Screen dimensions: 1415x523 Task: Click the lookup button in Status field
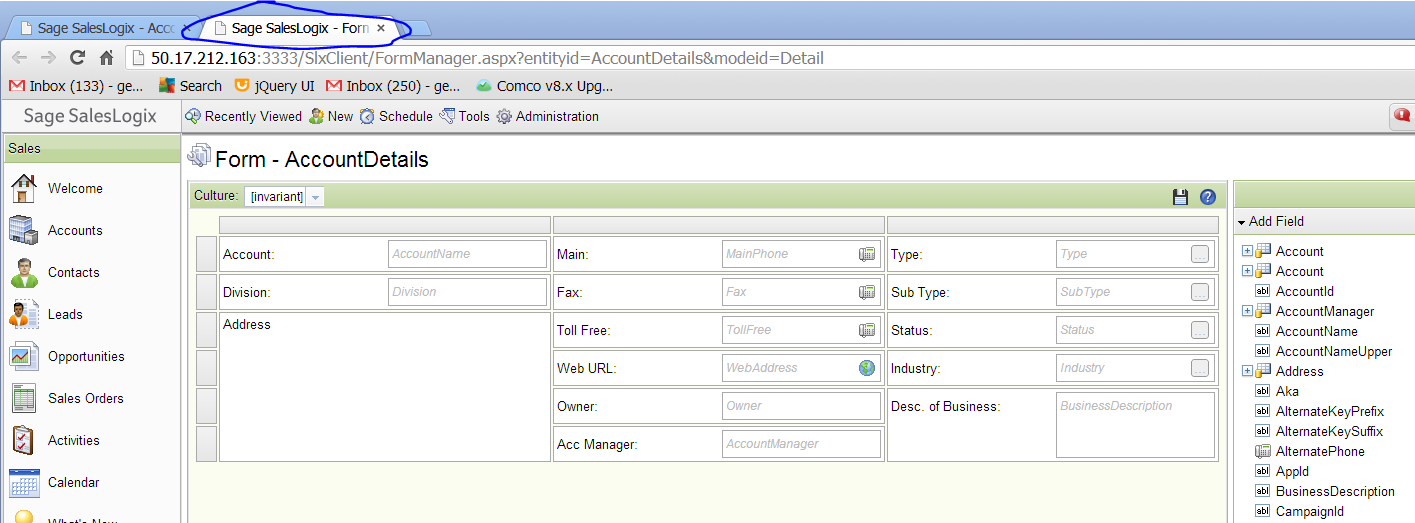click(1200, 330)
